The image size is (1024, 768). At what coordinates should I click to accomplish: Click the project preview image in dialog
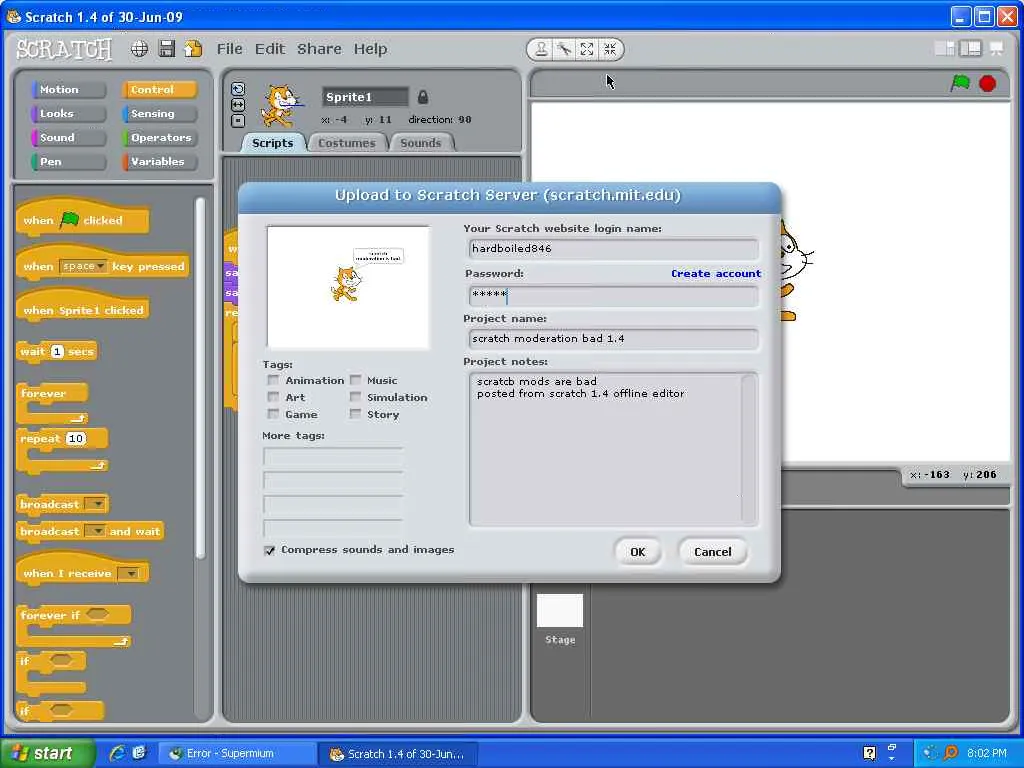348,287
